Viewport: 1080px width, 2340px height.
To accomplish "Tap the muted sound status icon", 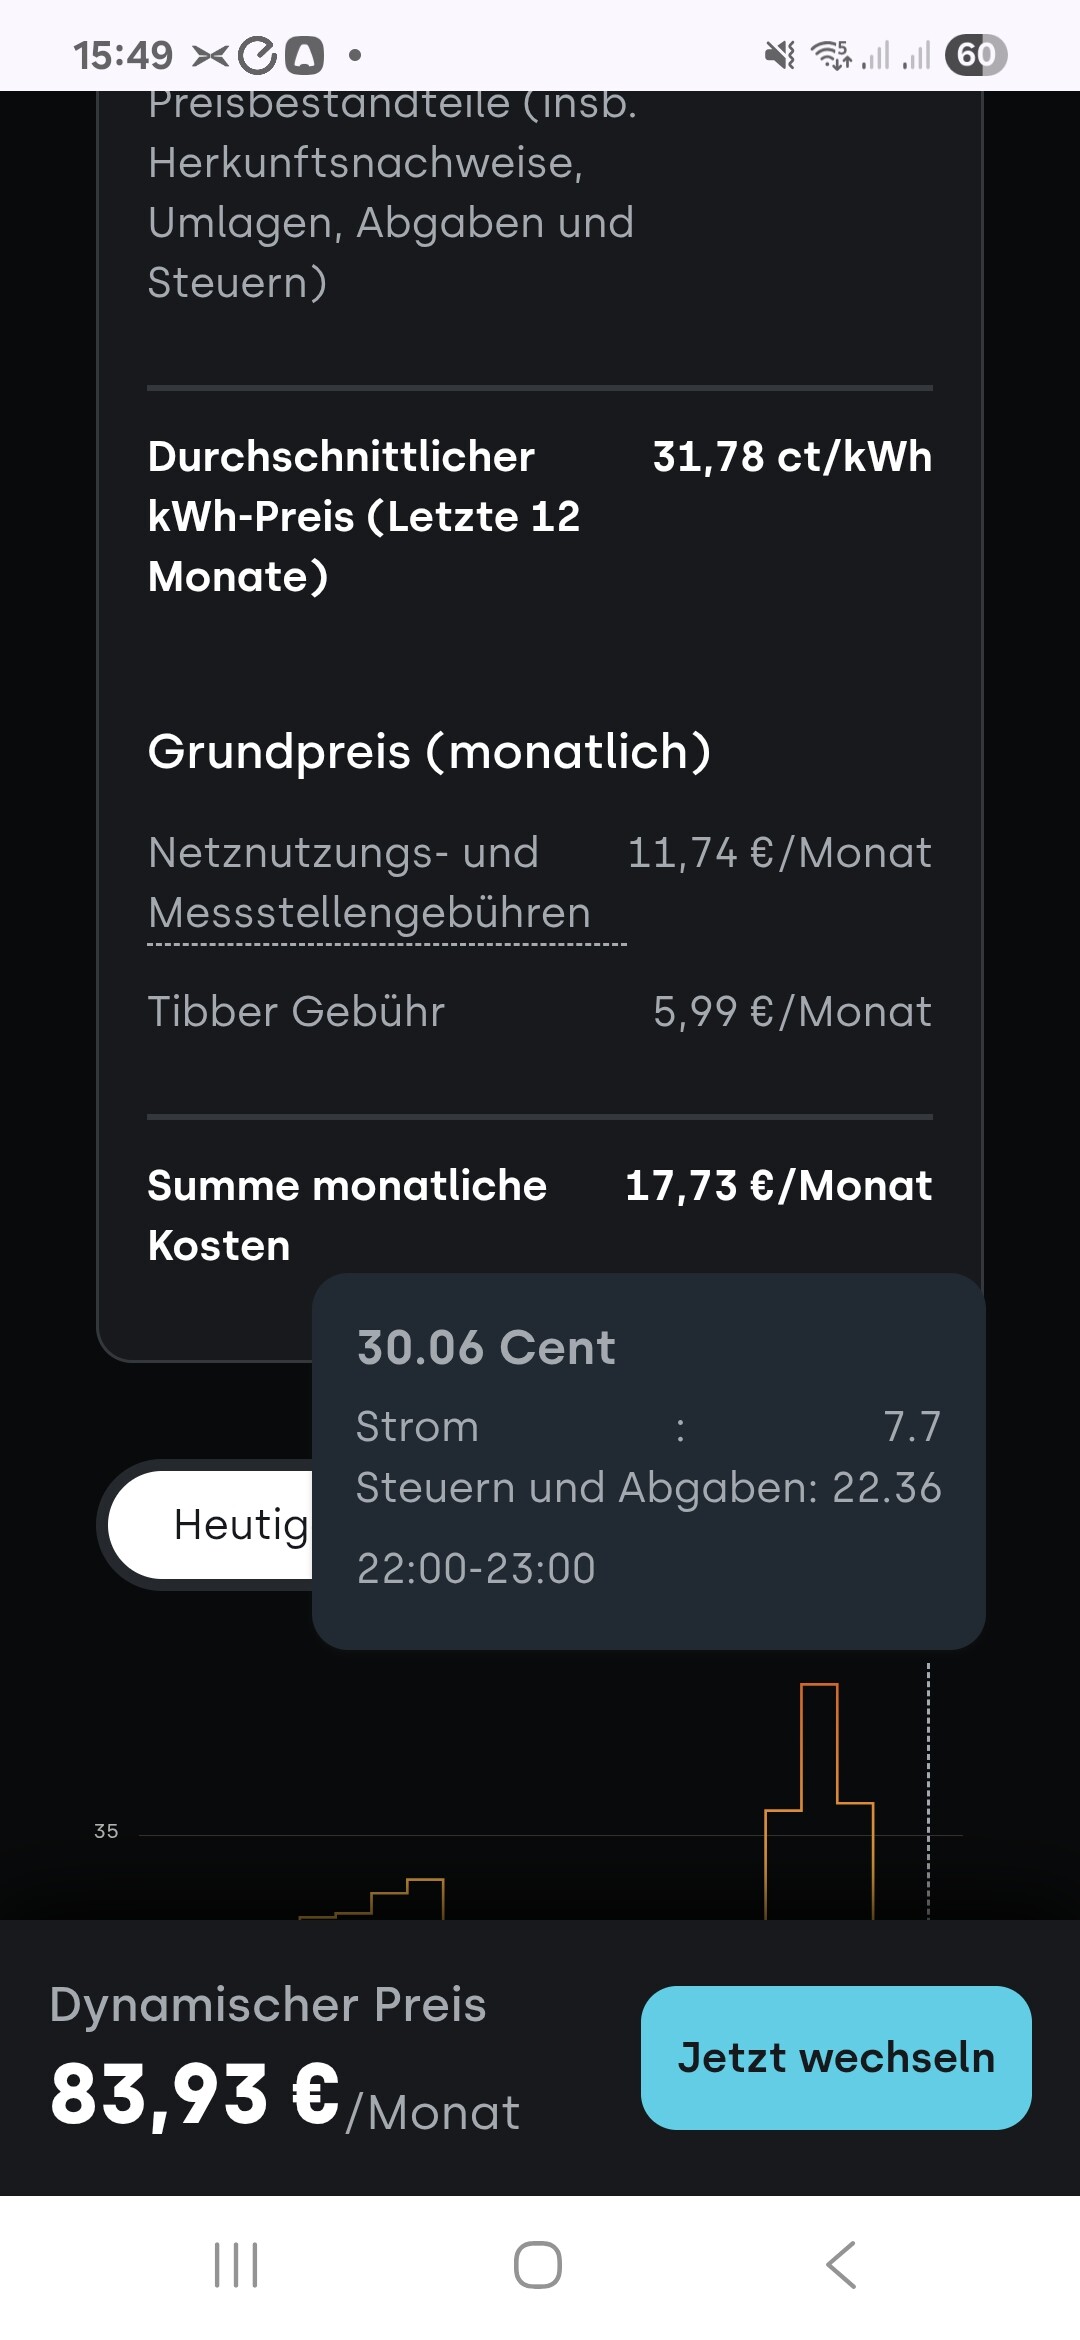I will (x=780, y=55).
